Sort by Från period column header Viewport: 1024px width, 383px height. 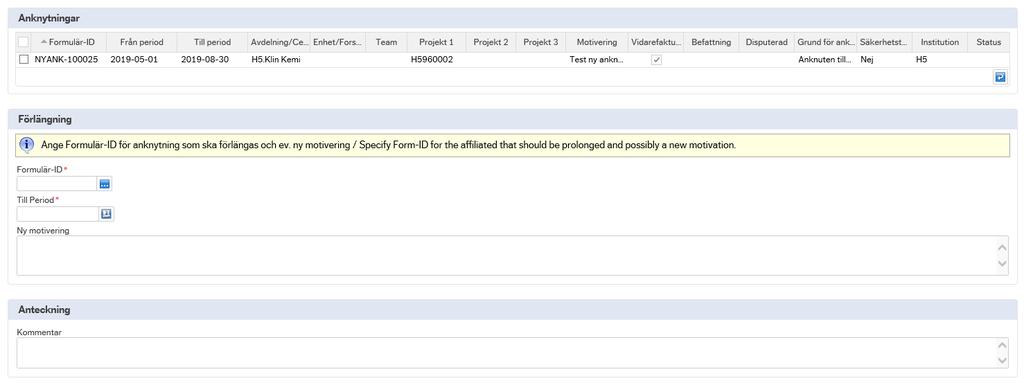[142, 42]
